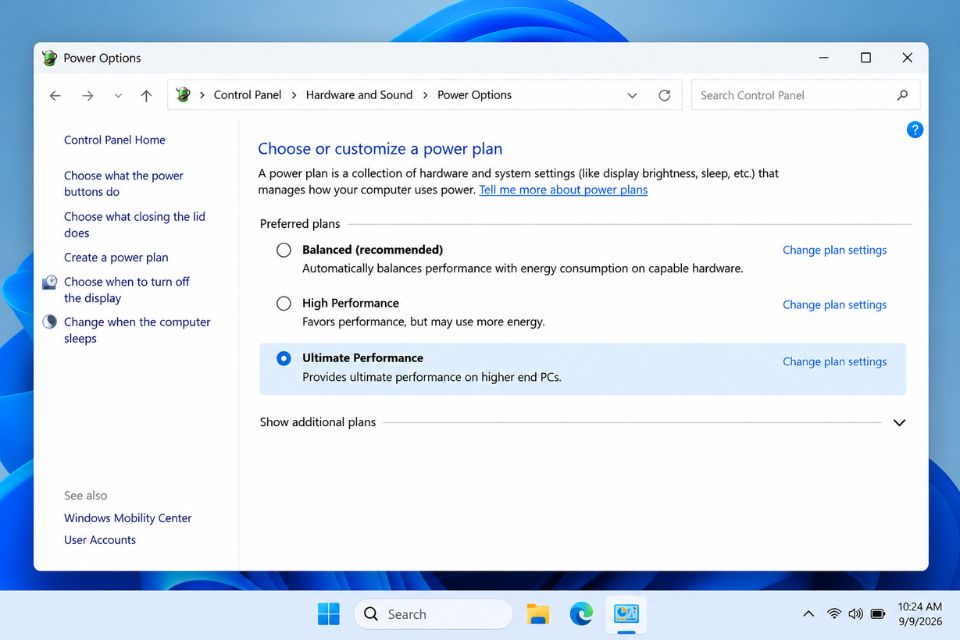The width and height of the screenshot is (960, 640).
Task: Close the Power Options window
Action: 907,58
